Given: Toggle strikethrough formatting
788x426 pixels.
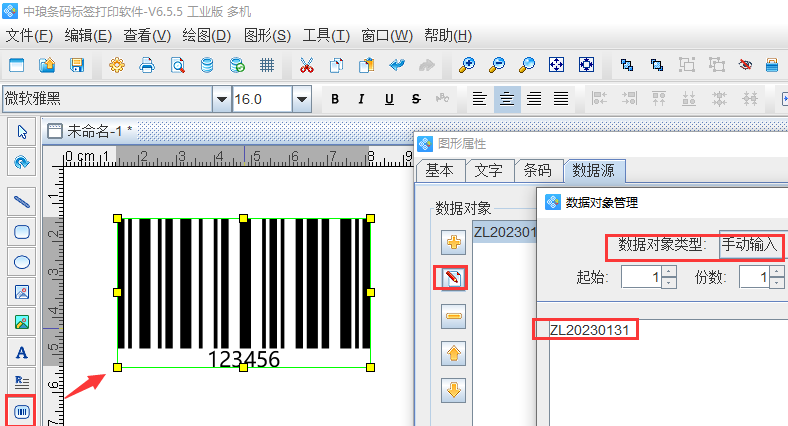Looking at the screenshot, I should pyautogui.click(x=416, y=99).
